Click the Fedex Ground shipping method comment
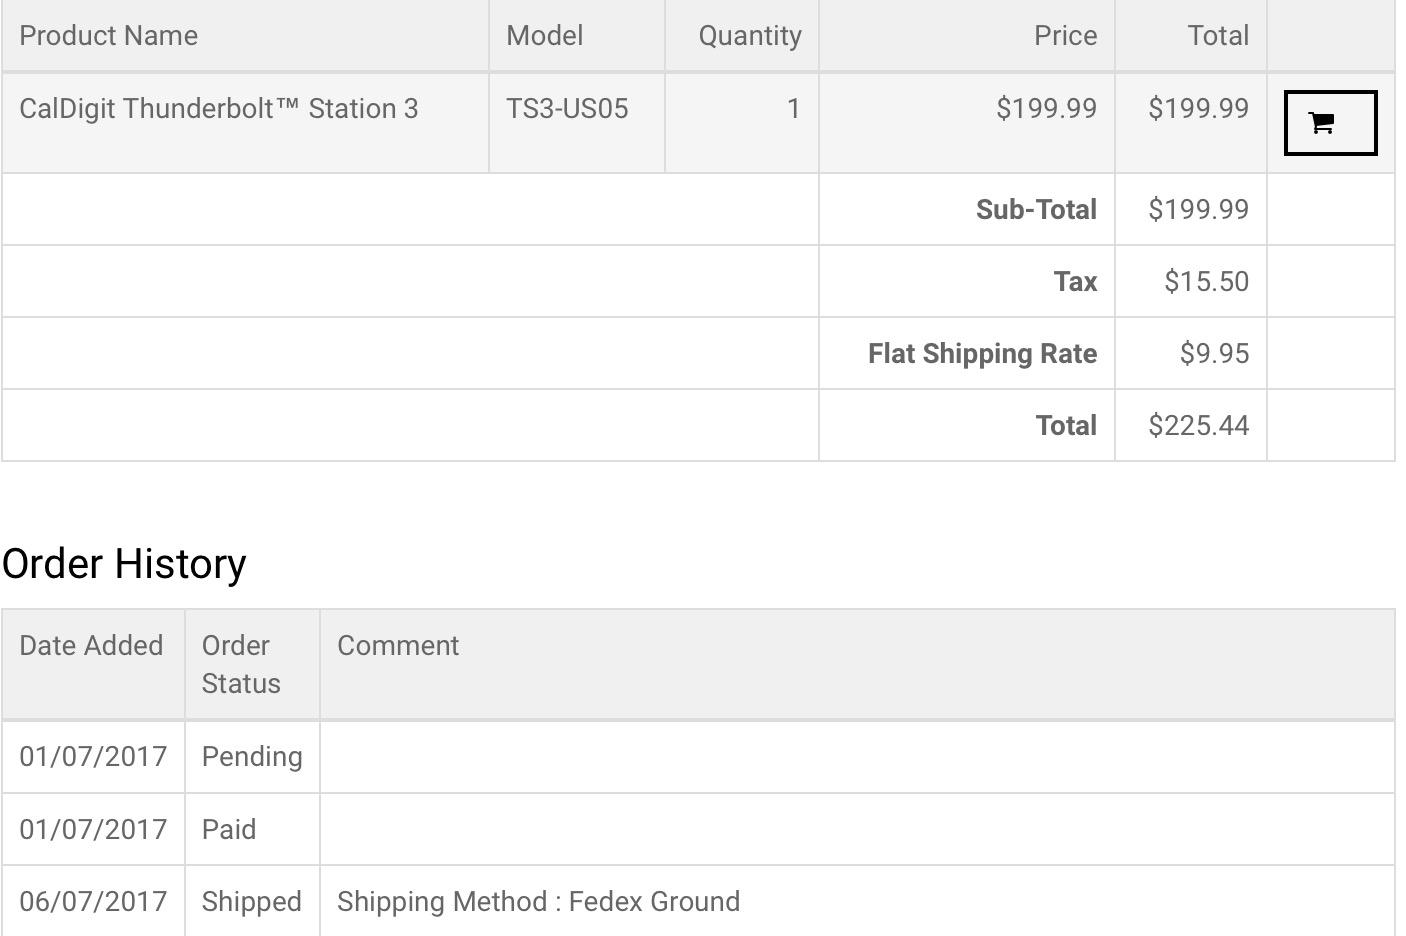The image size is (1406, 936). point(539,901)
